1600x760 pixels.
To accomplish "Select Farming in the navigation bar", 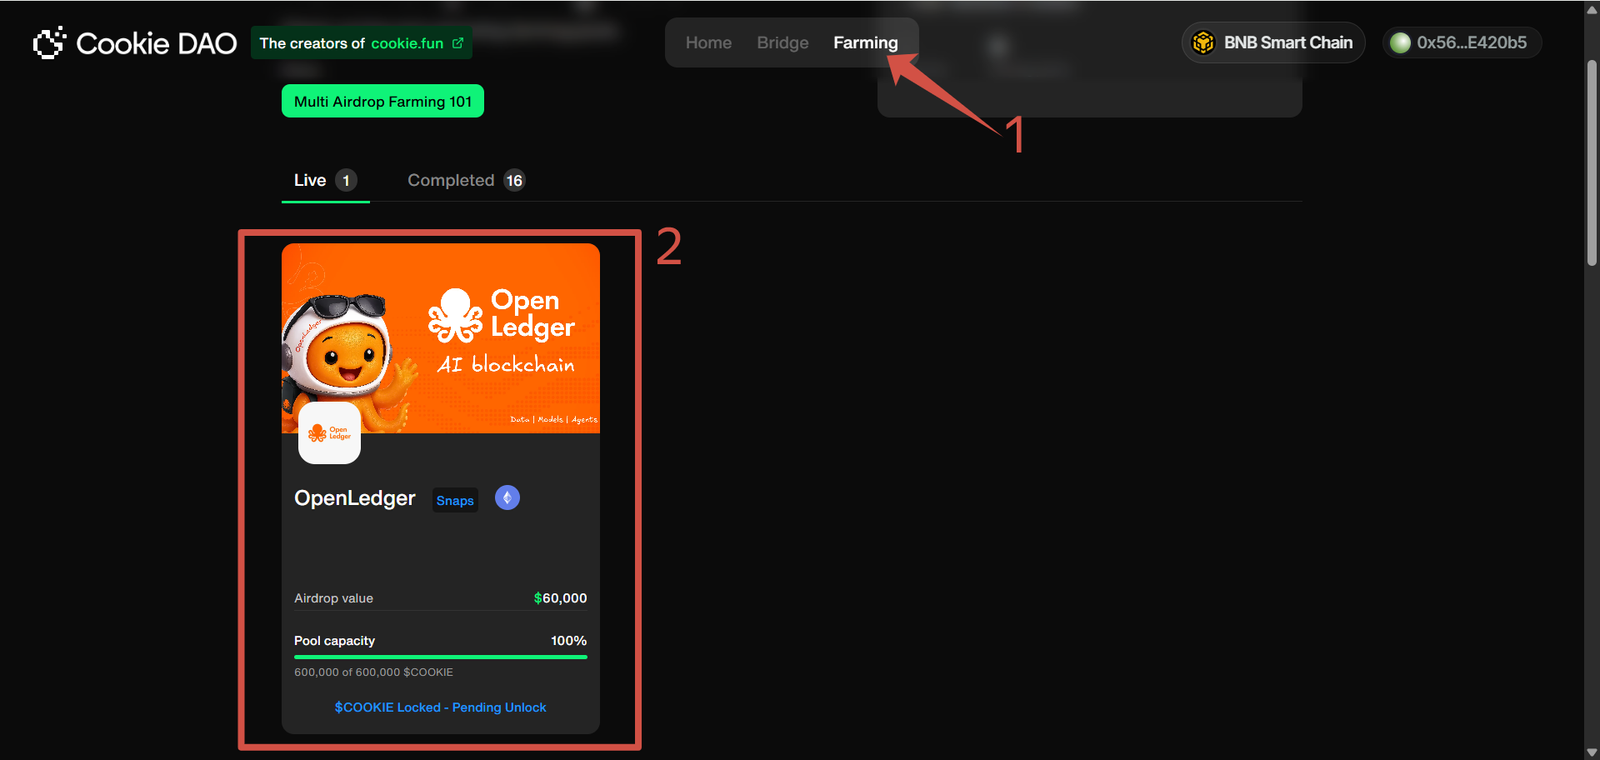I will 865,43.
